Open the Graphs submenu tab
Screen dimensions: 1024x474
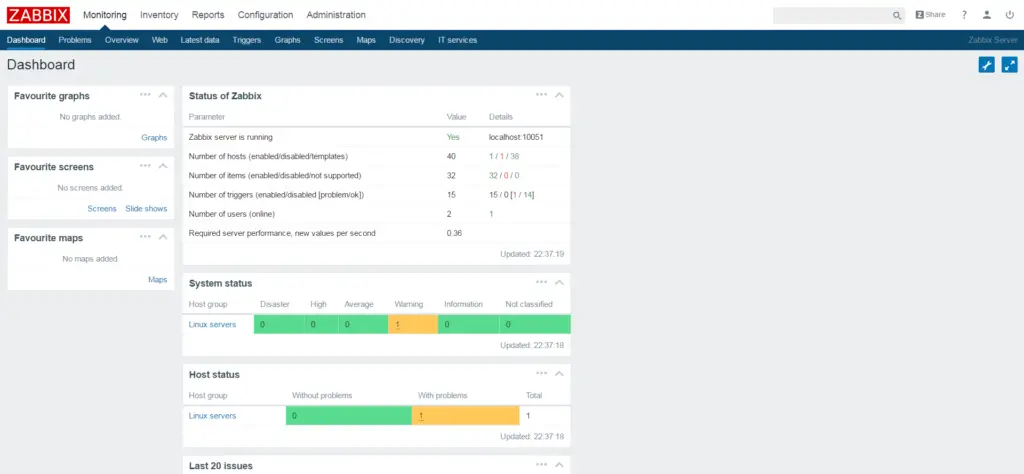287,40
